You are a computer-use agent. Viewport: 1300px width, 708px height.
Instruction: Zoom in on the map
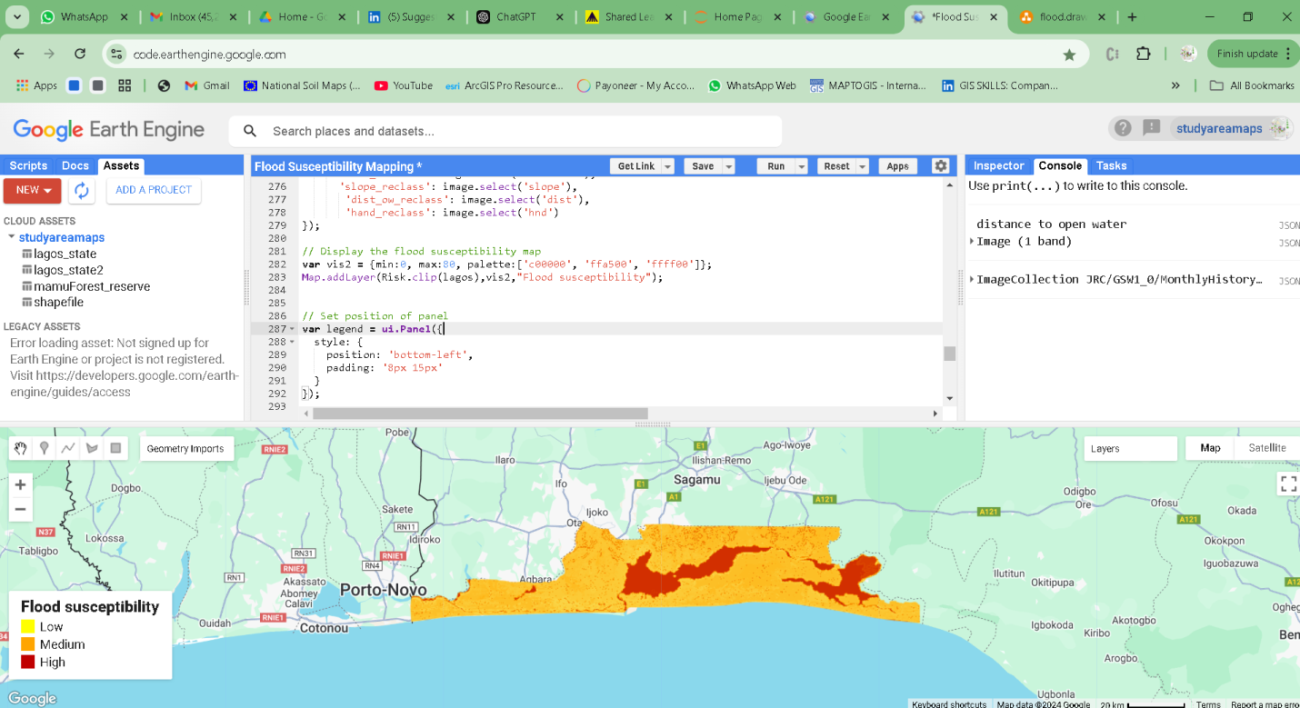coord(20,485)
